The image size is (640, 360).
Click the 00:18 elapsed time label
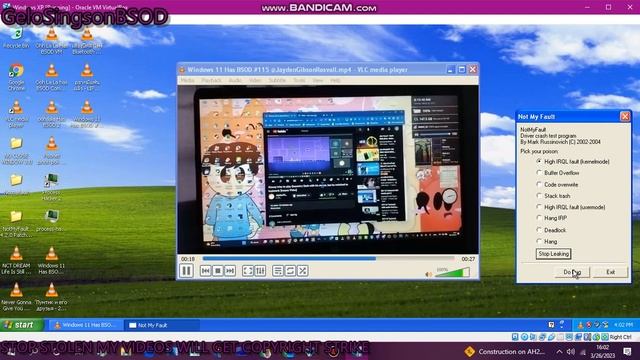pyautogui.click(x=188, y=259)
